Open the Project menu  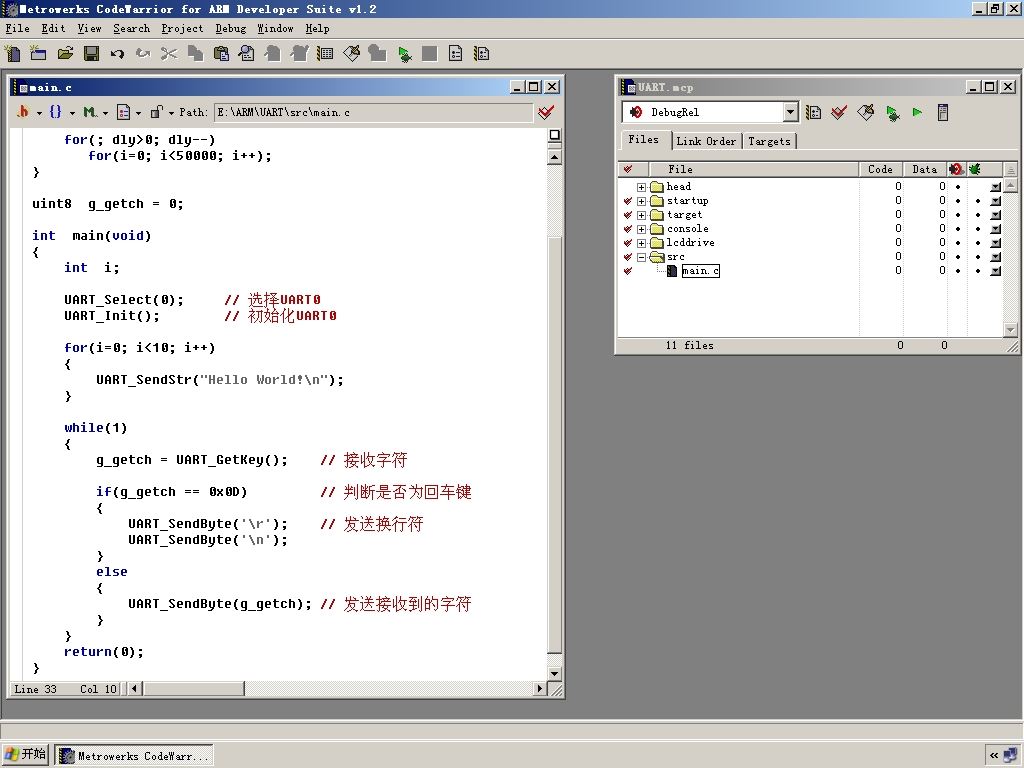click(x=182, y=29)
